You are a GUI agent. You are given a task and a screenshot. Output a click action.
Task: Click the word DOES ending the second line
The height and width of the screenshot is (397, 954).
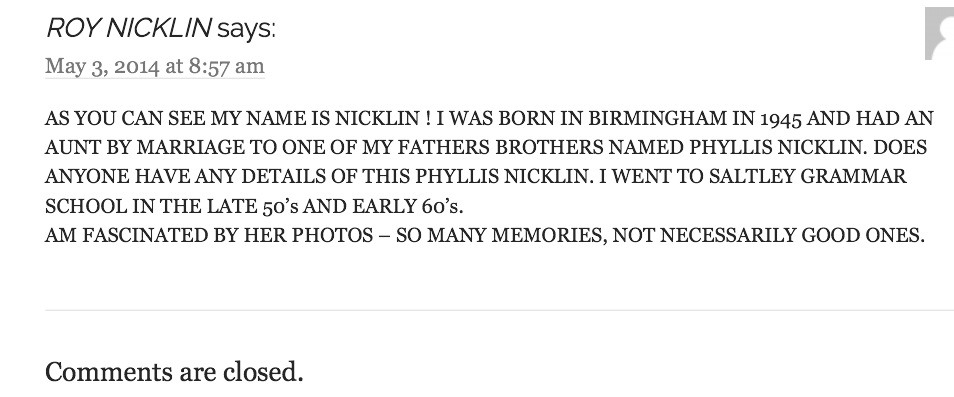click(901, 147)
